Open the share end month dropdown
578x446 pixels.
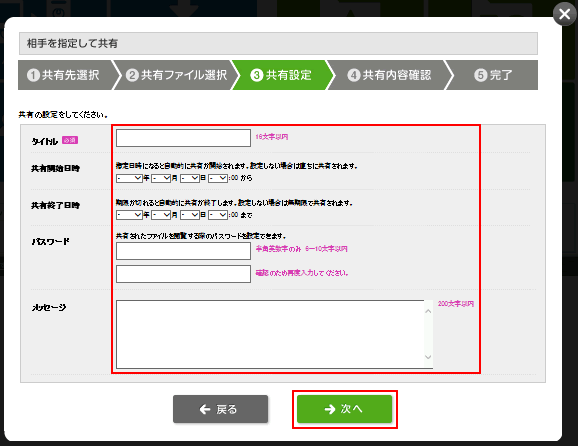pyautogui.click(x=161, y=215)
